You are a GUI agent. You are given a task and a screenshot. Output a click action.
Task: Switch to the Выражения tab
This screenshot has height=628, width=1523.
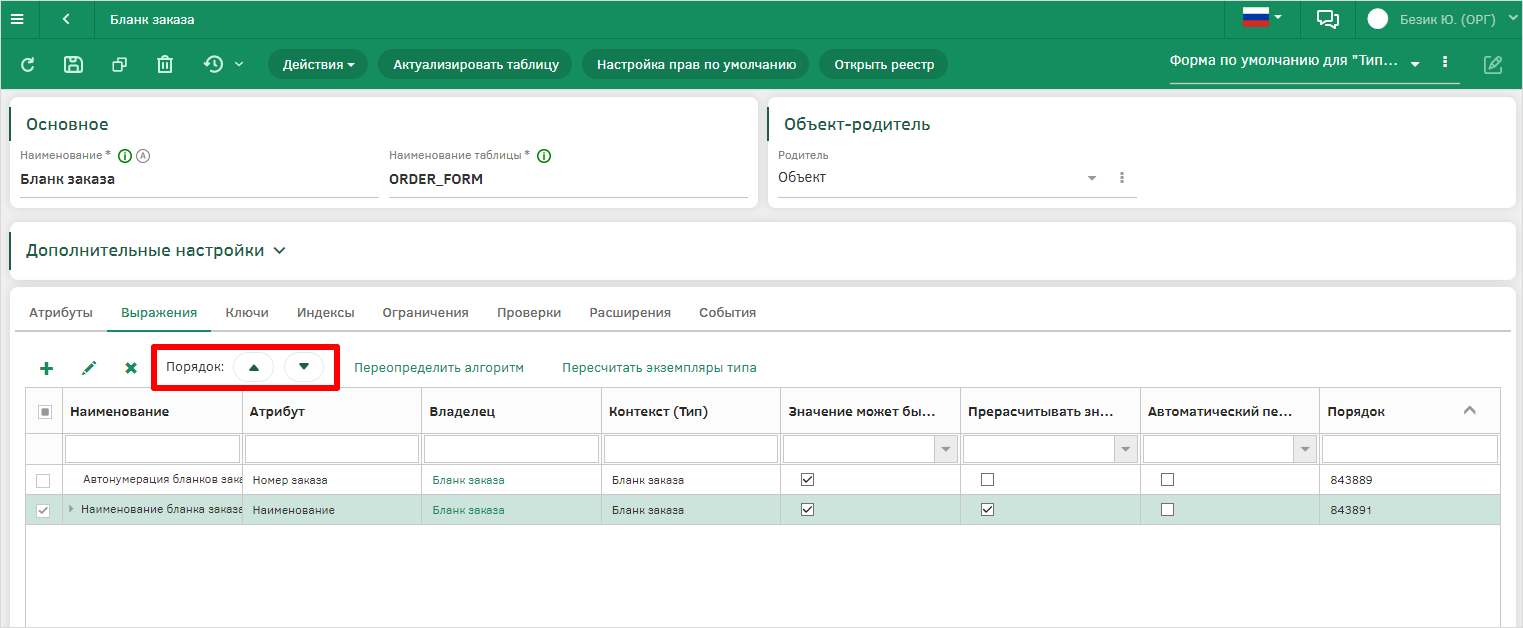tap(159, 313)
